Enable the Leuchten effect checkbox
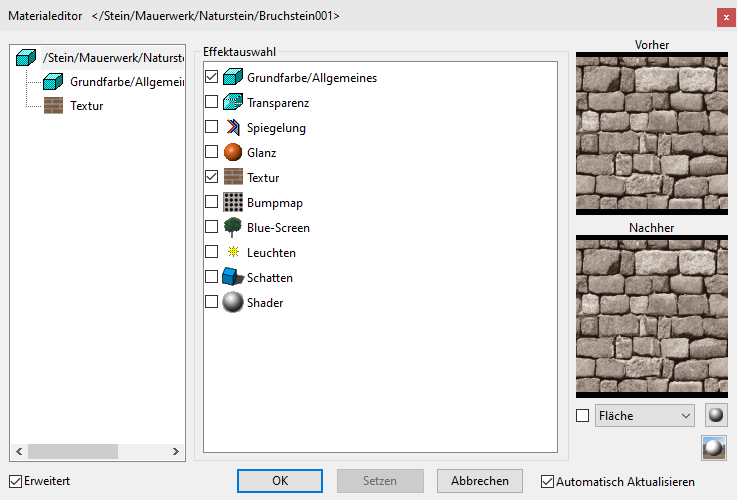This screenshot has width=737, height=500. 212,251
